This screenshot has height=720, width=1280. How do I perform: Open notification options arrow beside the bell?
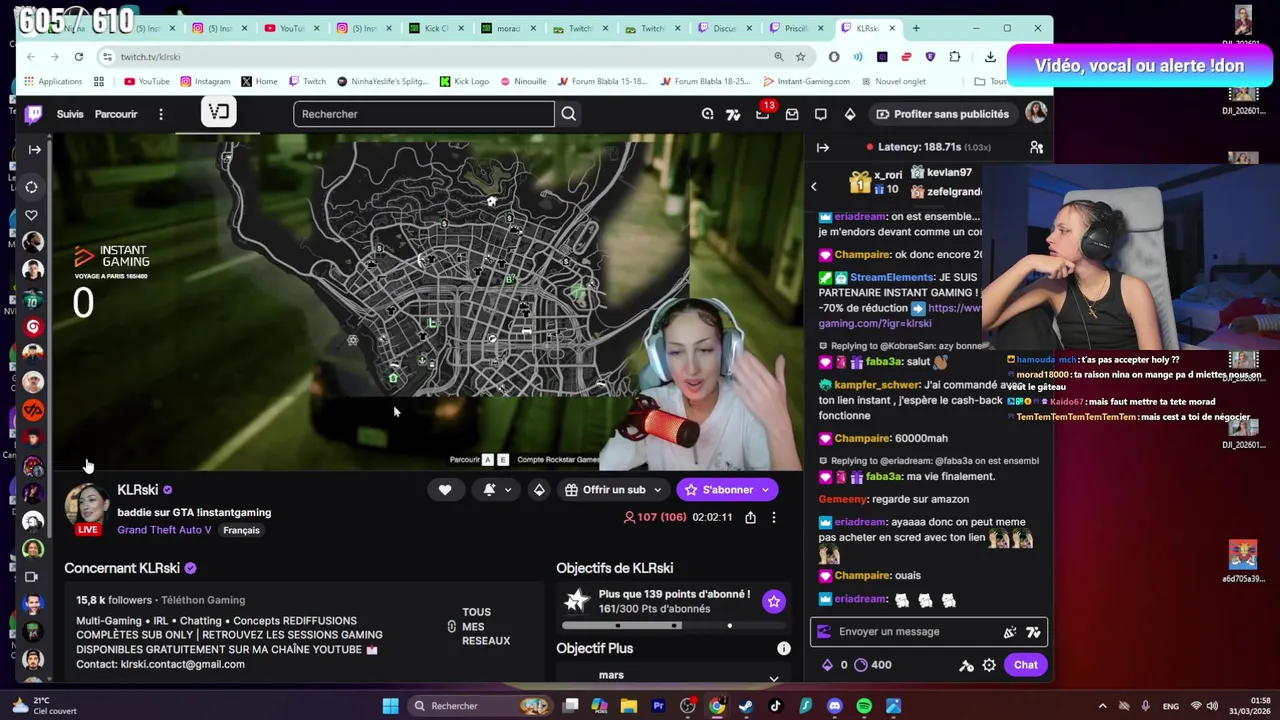coord(508,490)
